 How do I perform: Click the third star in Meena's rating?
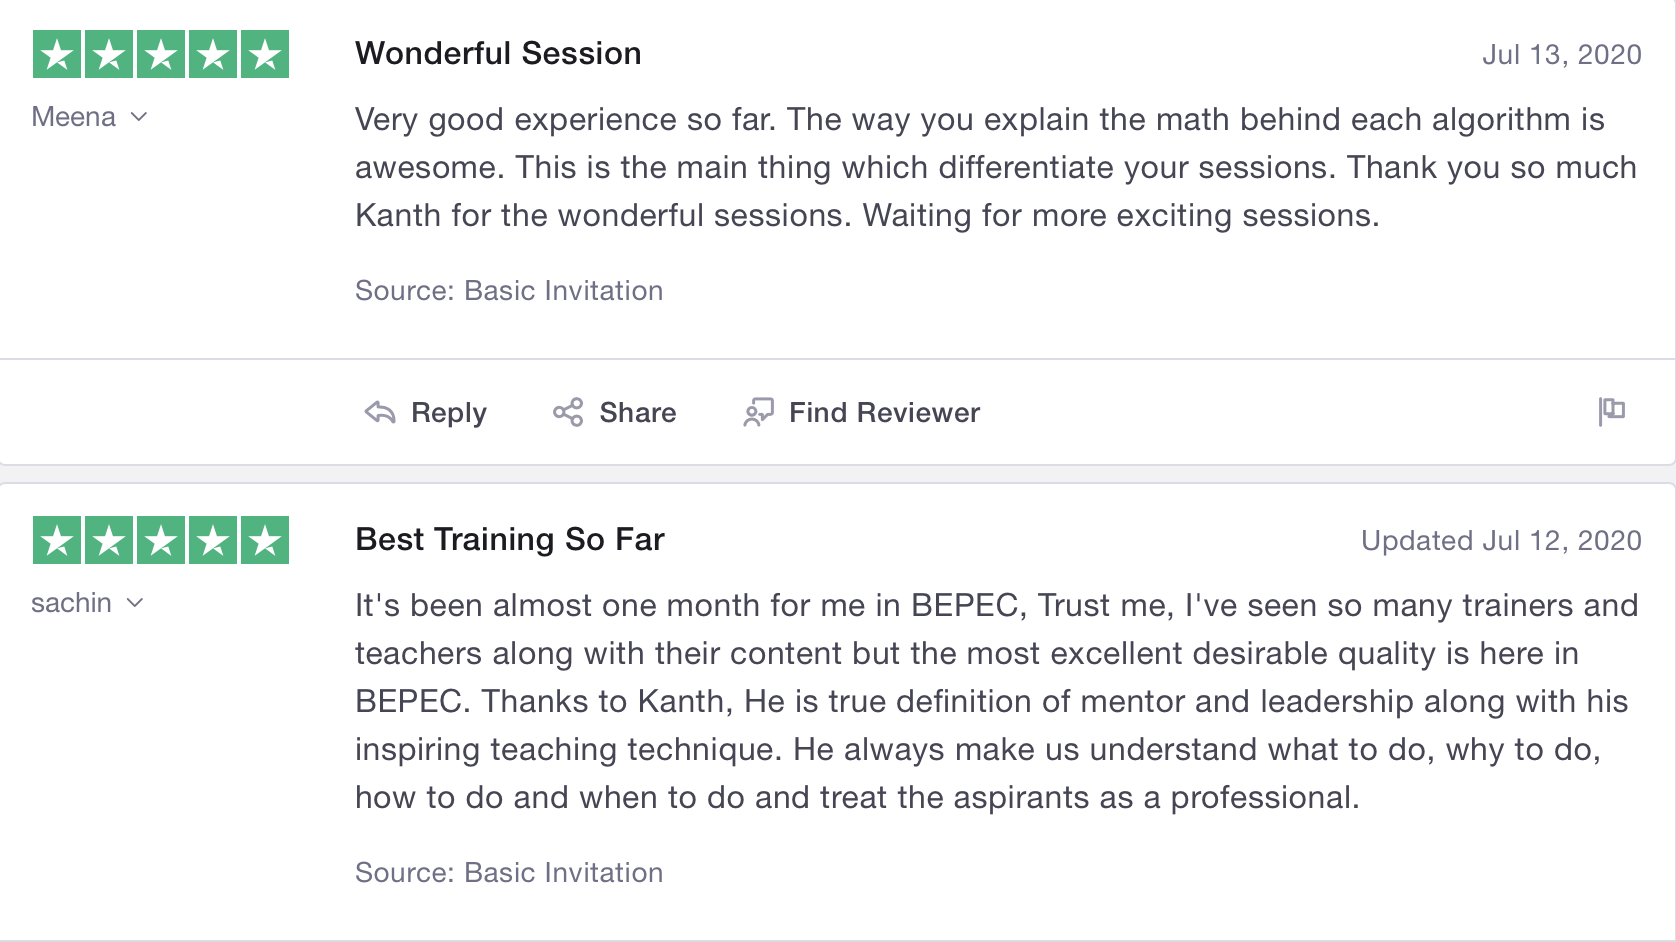click(161, 54)
